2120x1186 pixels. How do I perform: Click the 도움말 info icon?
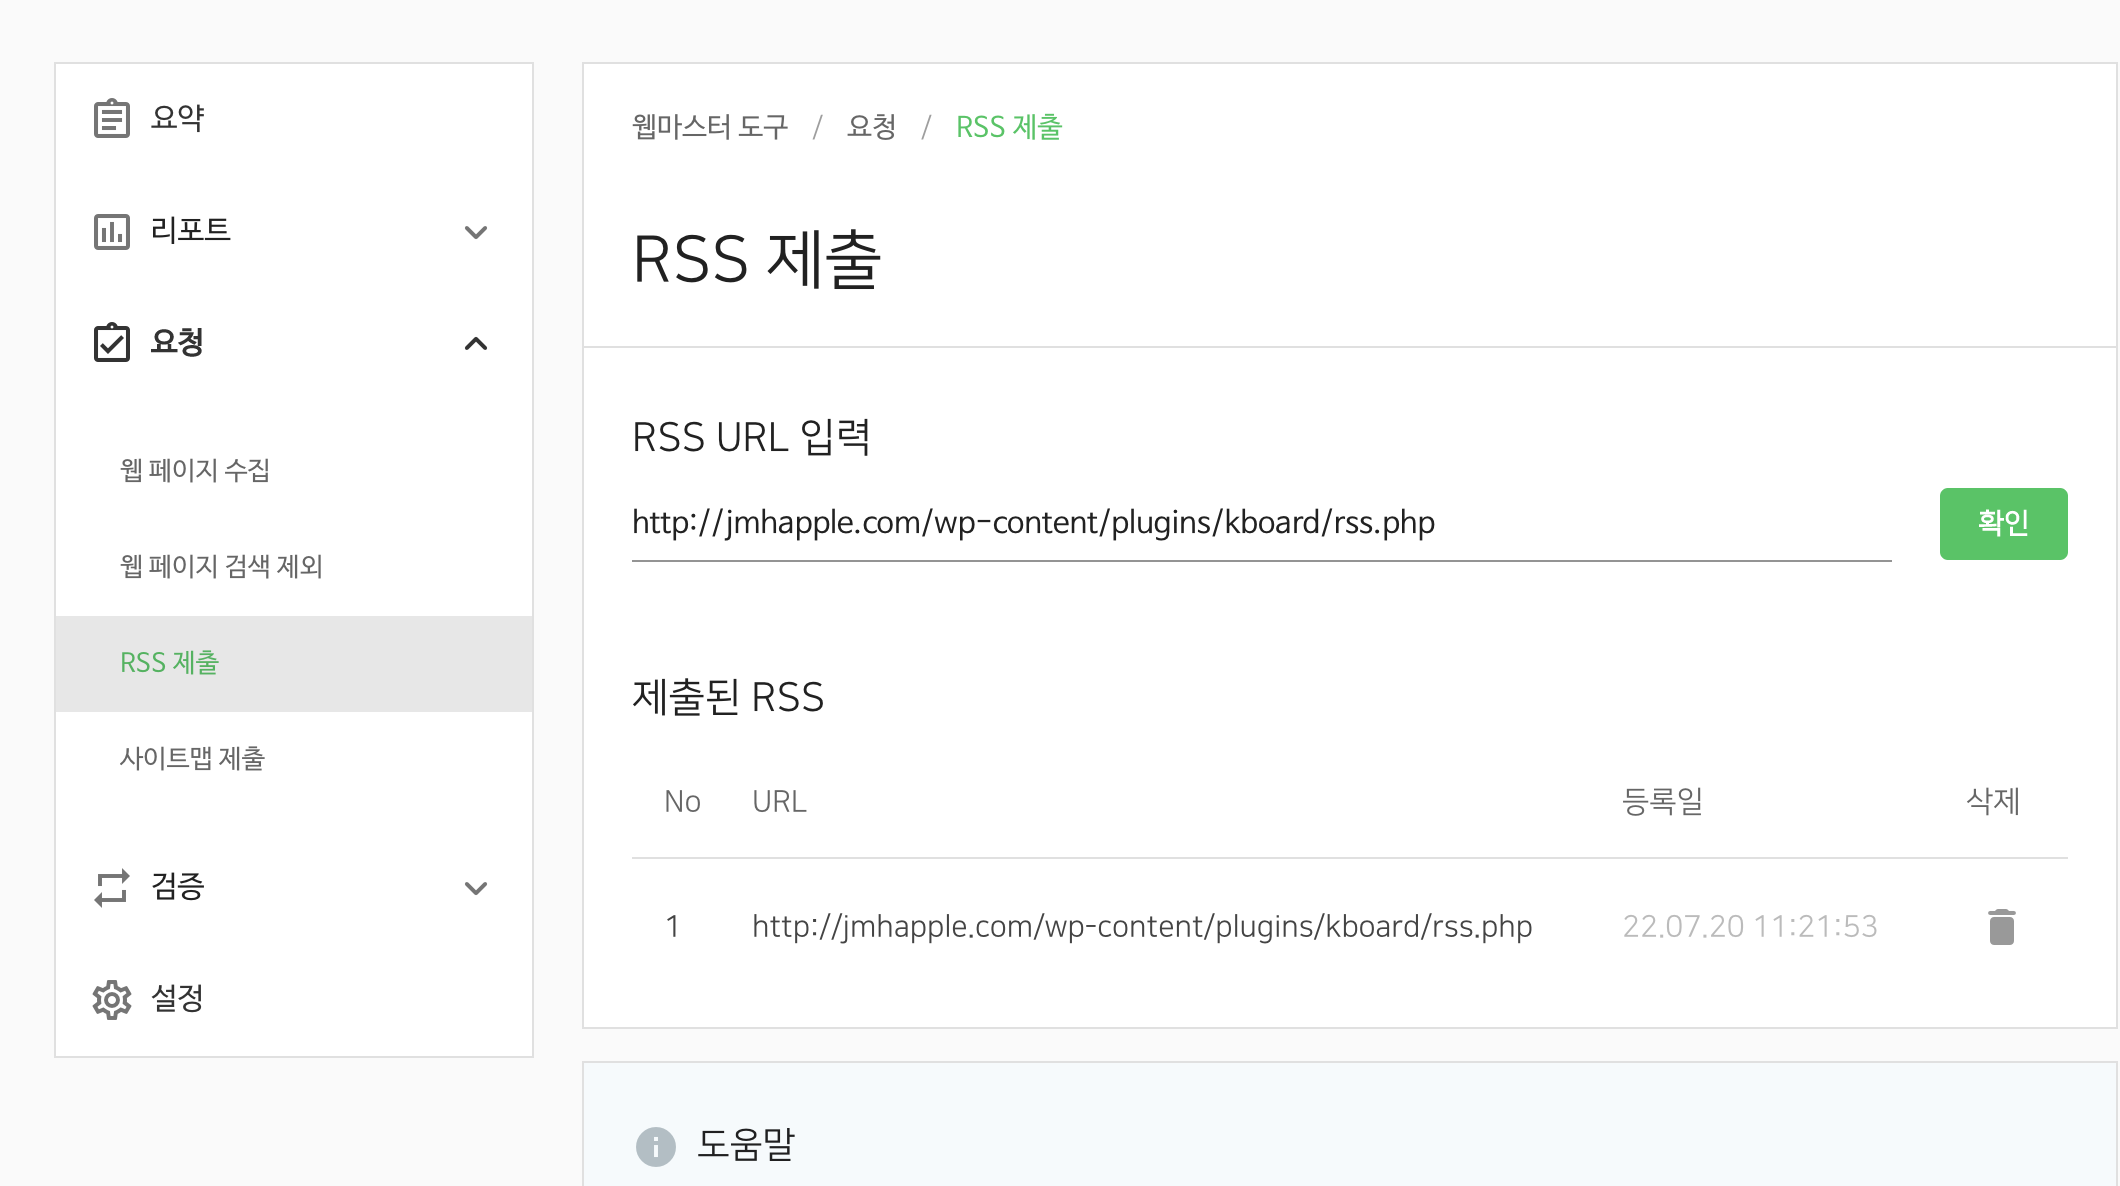[656, 1146]
